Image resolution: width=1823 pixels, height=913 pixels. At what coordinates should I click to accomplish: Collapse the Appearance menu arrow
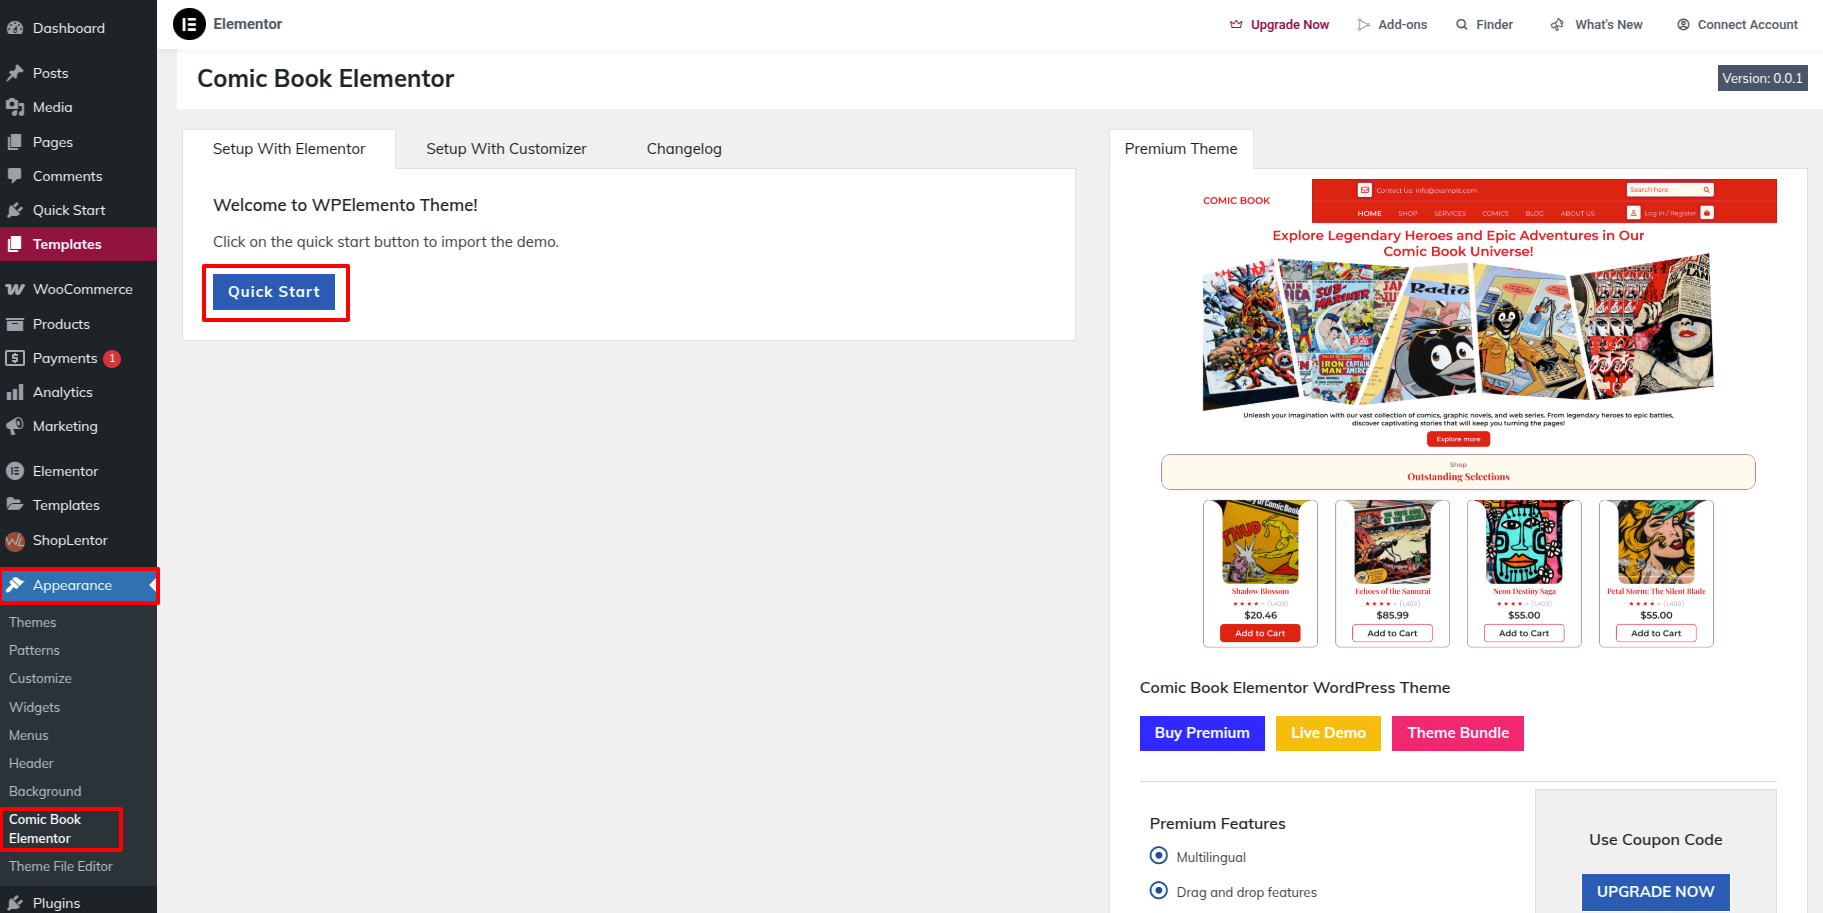pyautogui.click(x=152, y=585)
